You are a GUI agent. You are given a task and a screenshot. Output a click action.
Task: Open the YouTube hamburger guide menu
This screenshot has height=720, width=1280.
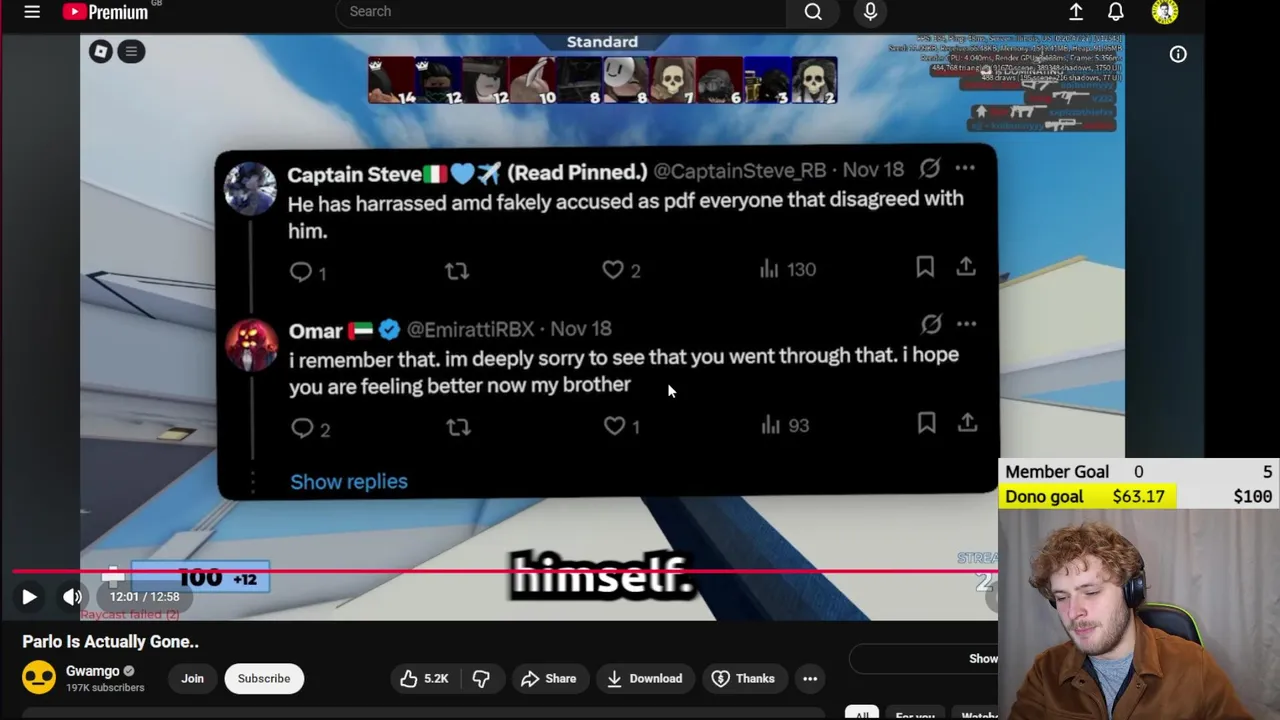(32, 12)
